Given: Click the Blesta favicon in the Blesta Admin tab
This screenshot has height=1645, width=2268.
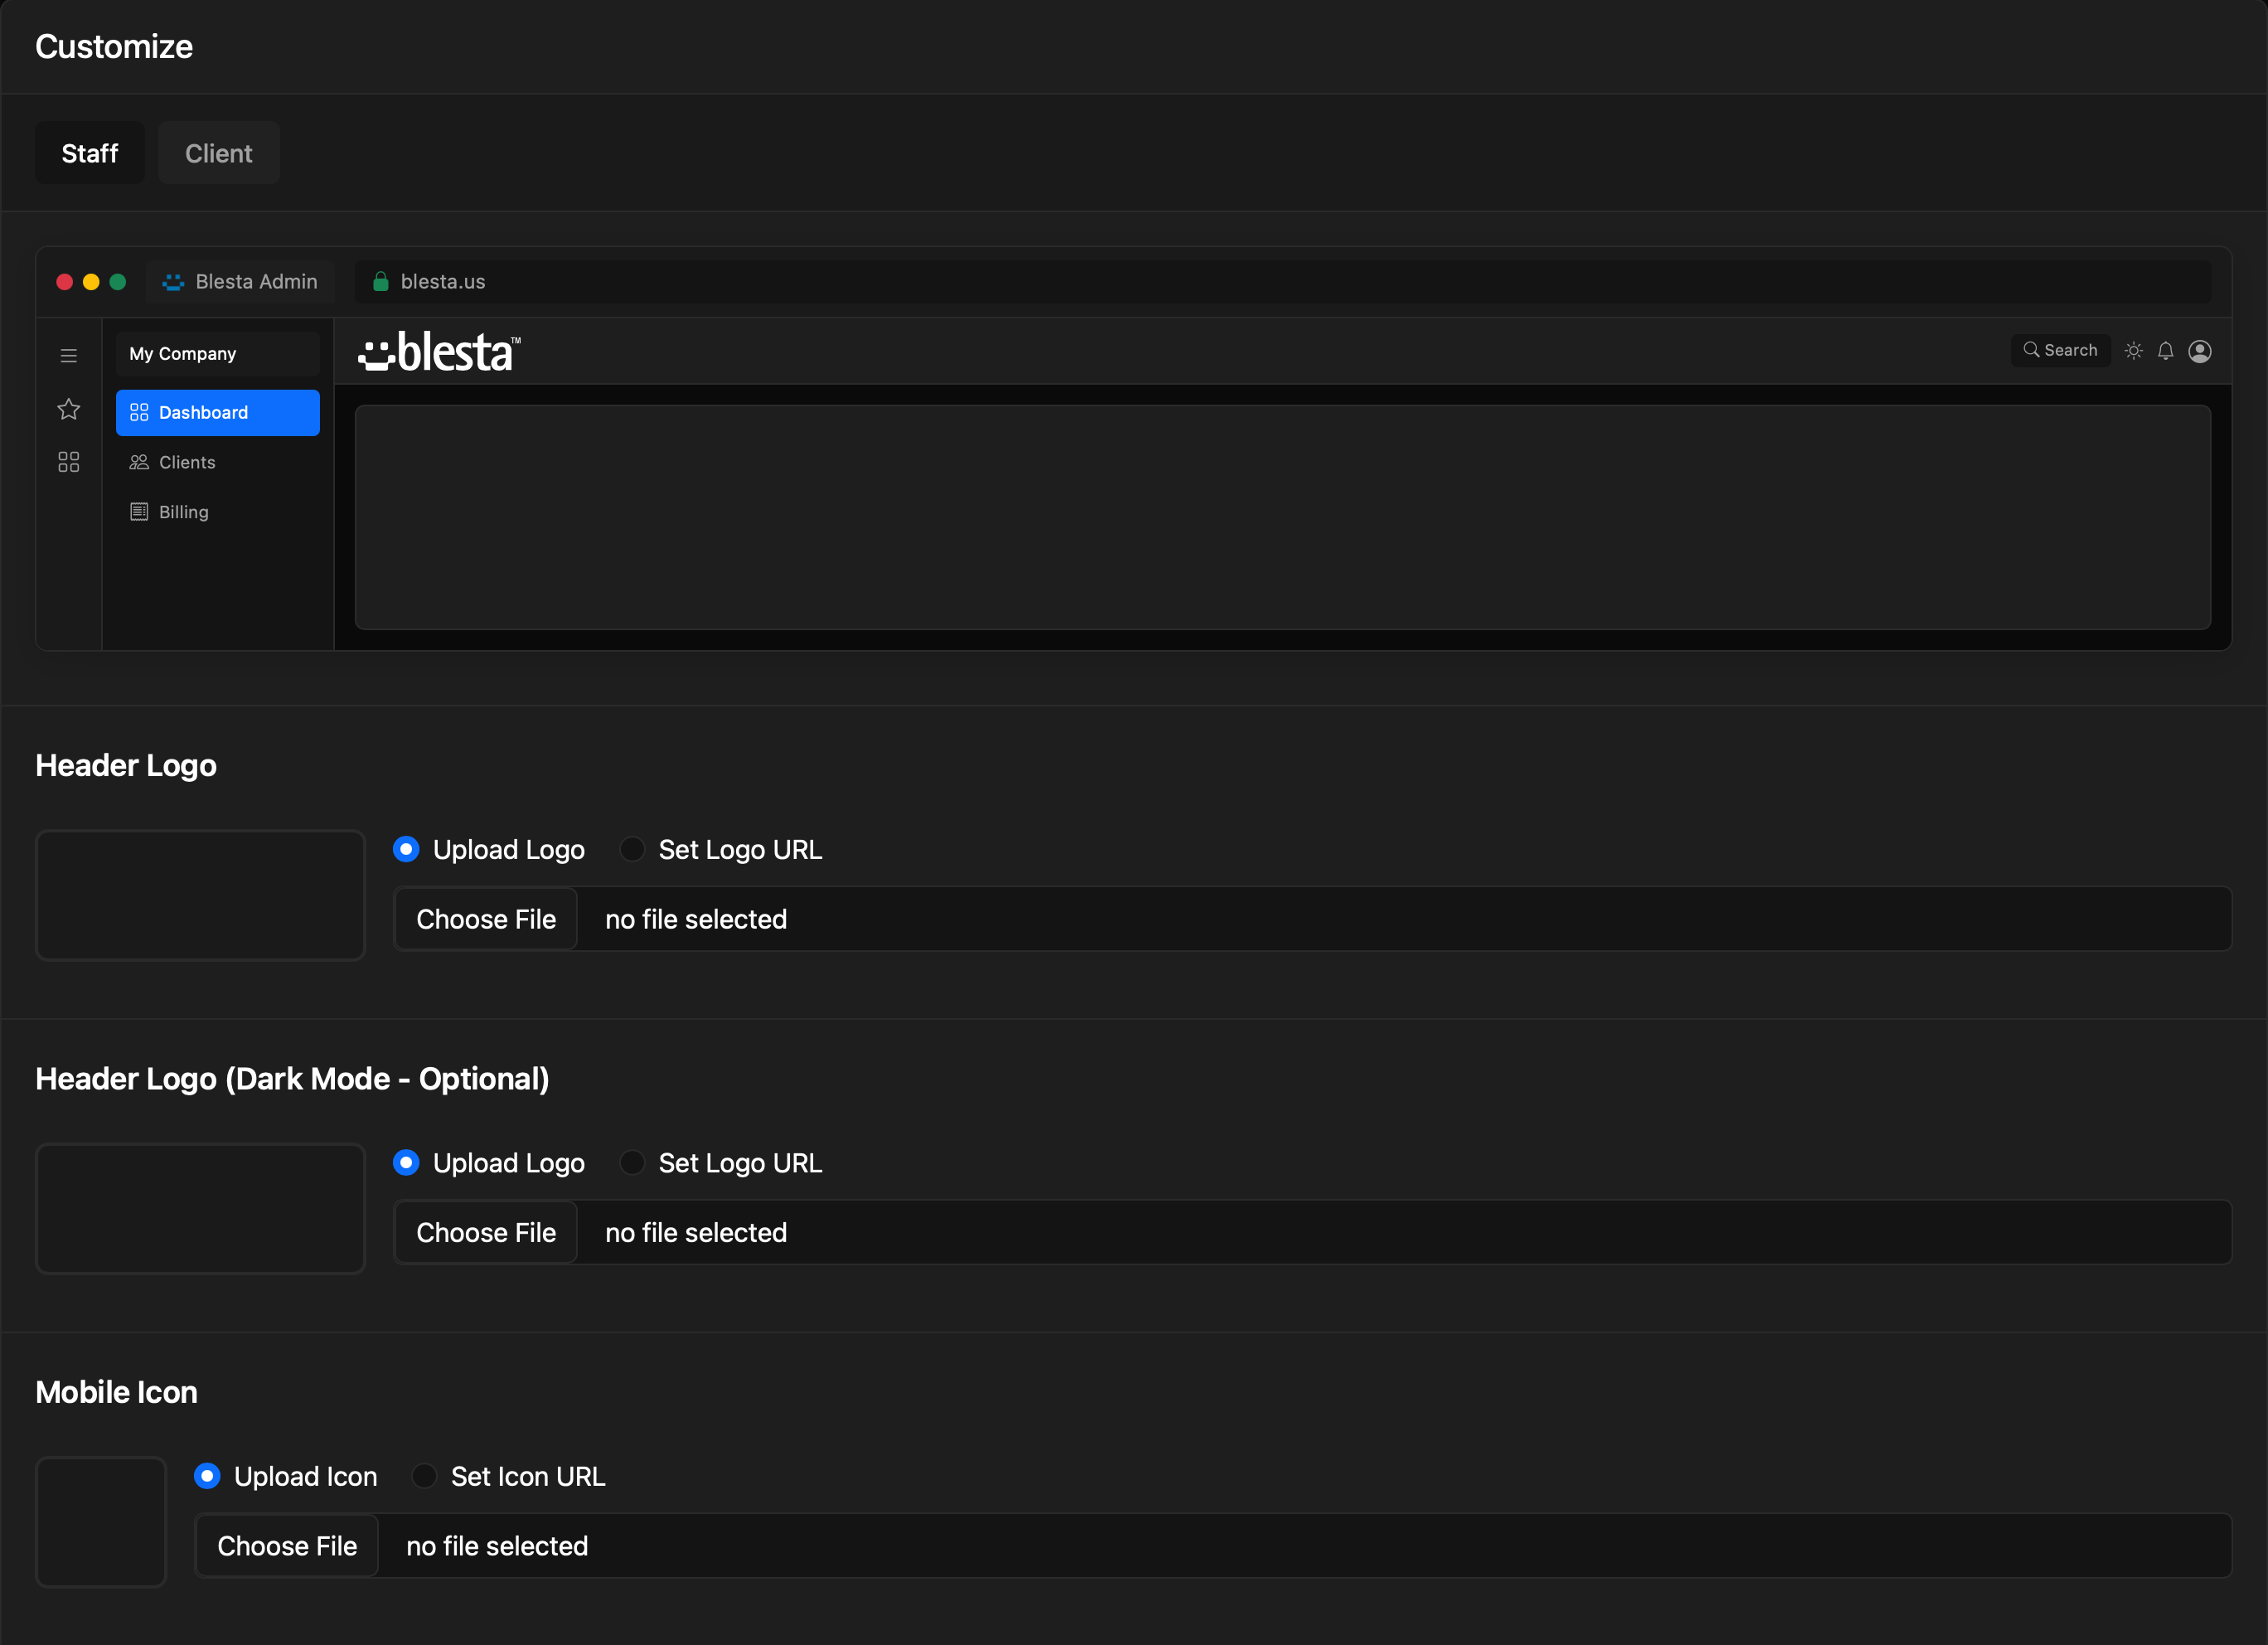Looking at the screenshot, I should (173, 282).
